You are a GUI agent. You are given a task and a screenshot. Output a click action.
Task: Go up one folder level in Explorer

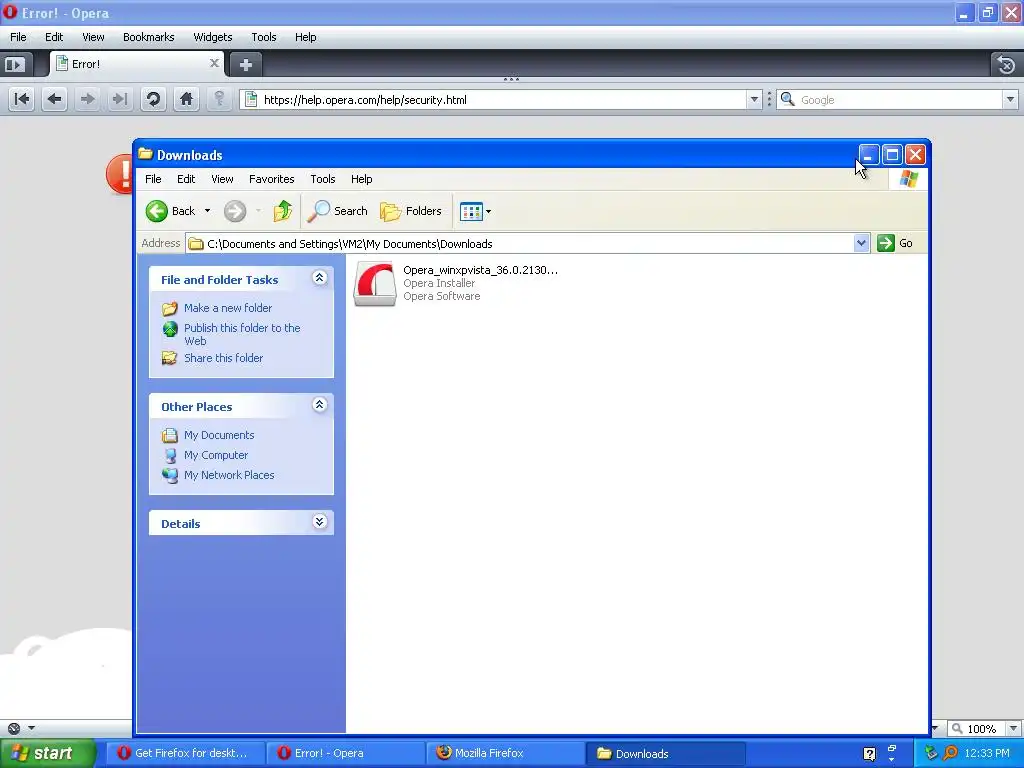[x=282, y=211]
